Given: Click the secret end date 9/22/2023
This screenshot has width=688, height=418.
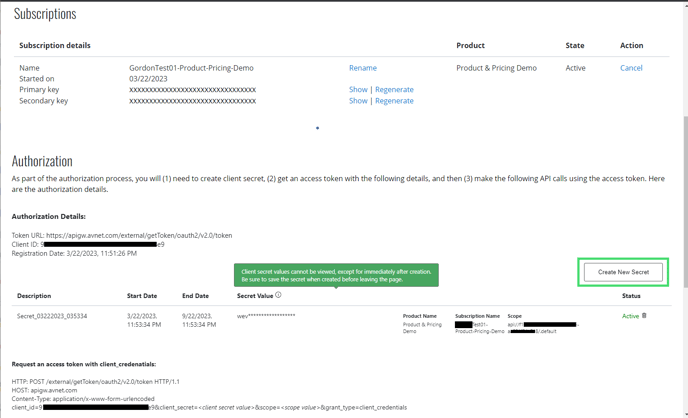Looking at the screenshot, I should pos(199,320).
